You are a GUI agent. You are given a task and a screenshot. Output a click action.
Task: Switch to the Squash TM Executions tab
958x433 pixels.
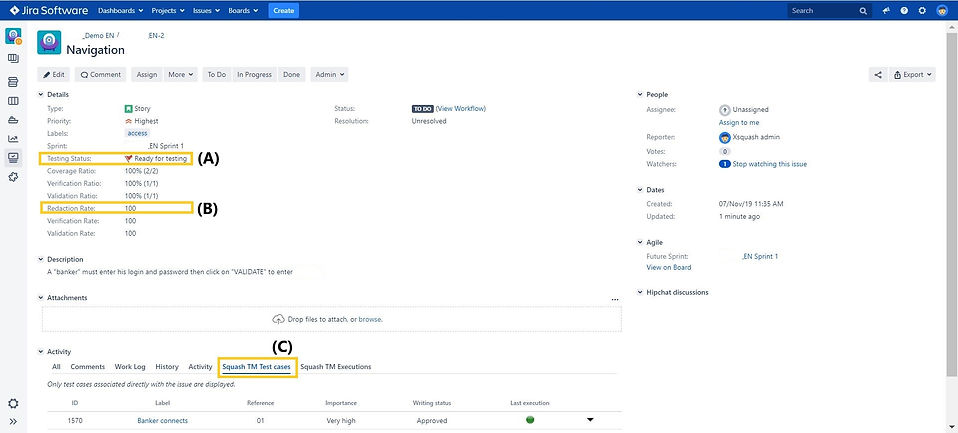(335, 367)
